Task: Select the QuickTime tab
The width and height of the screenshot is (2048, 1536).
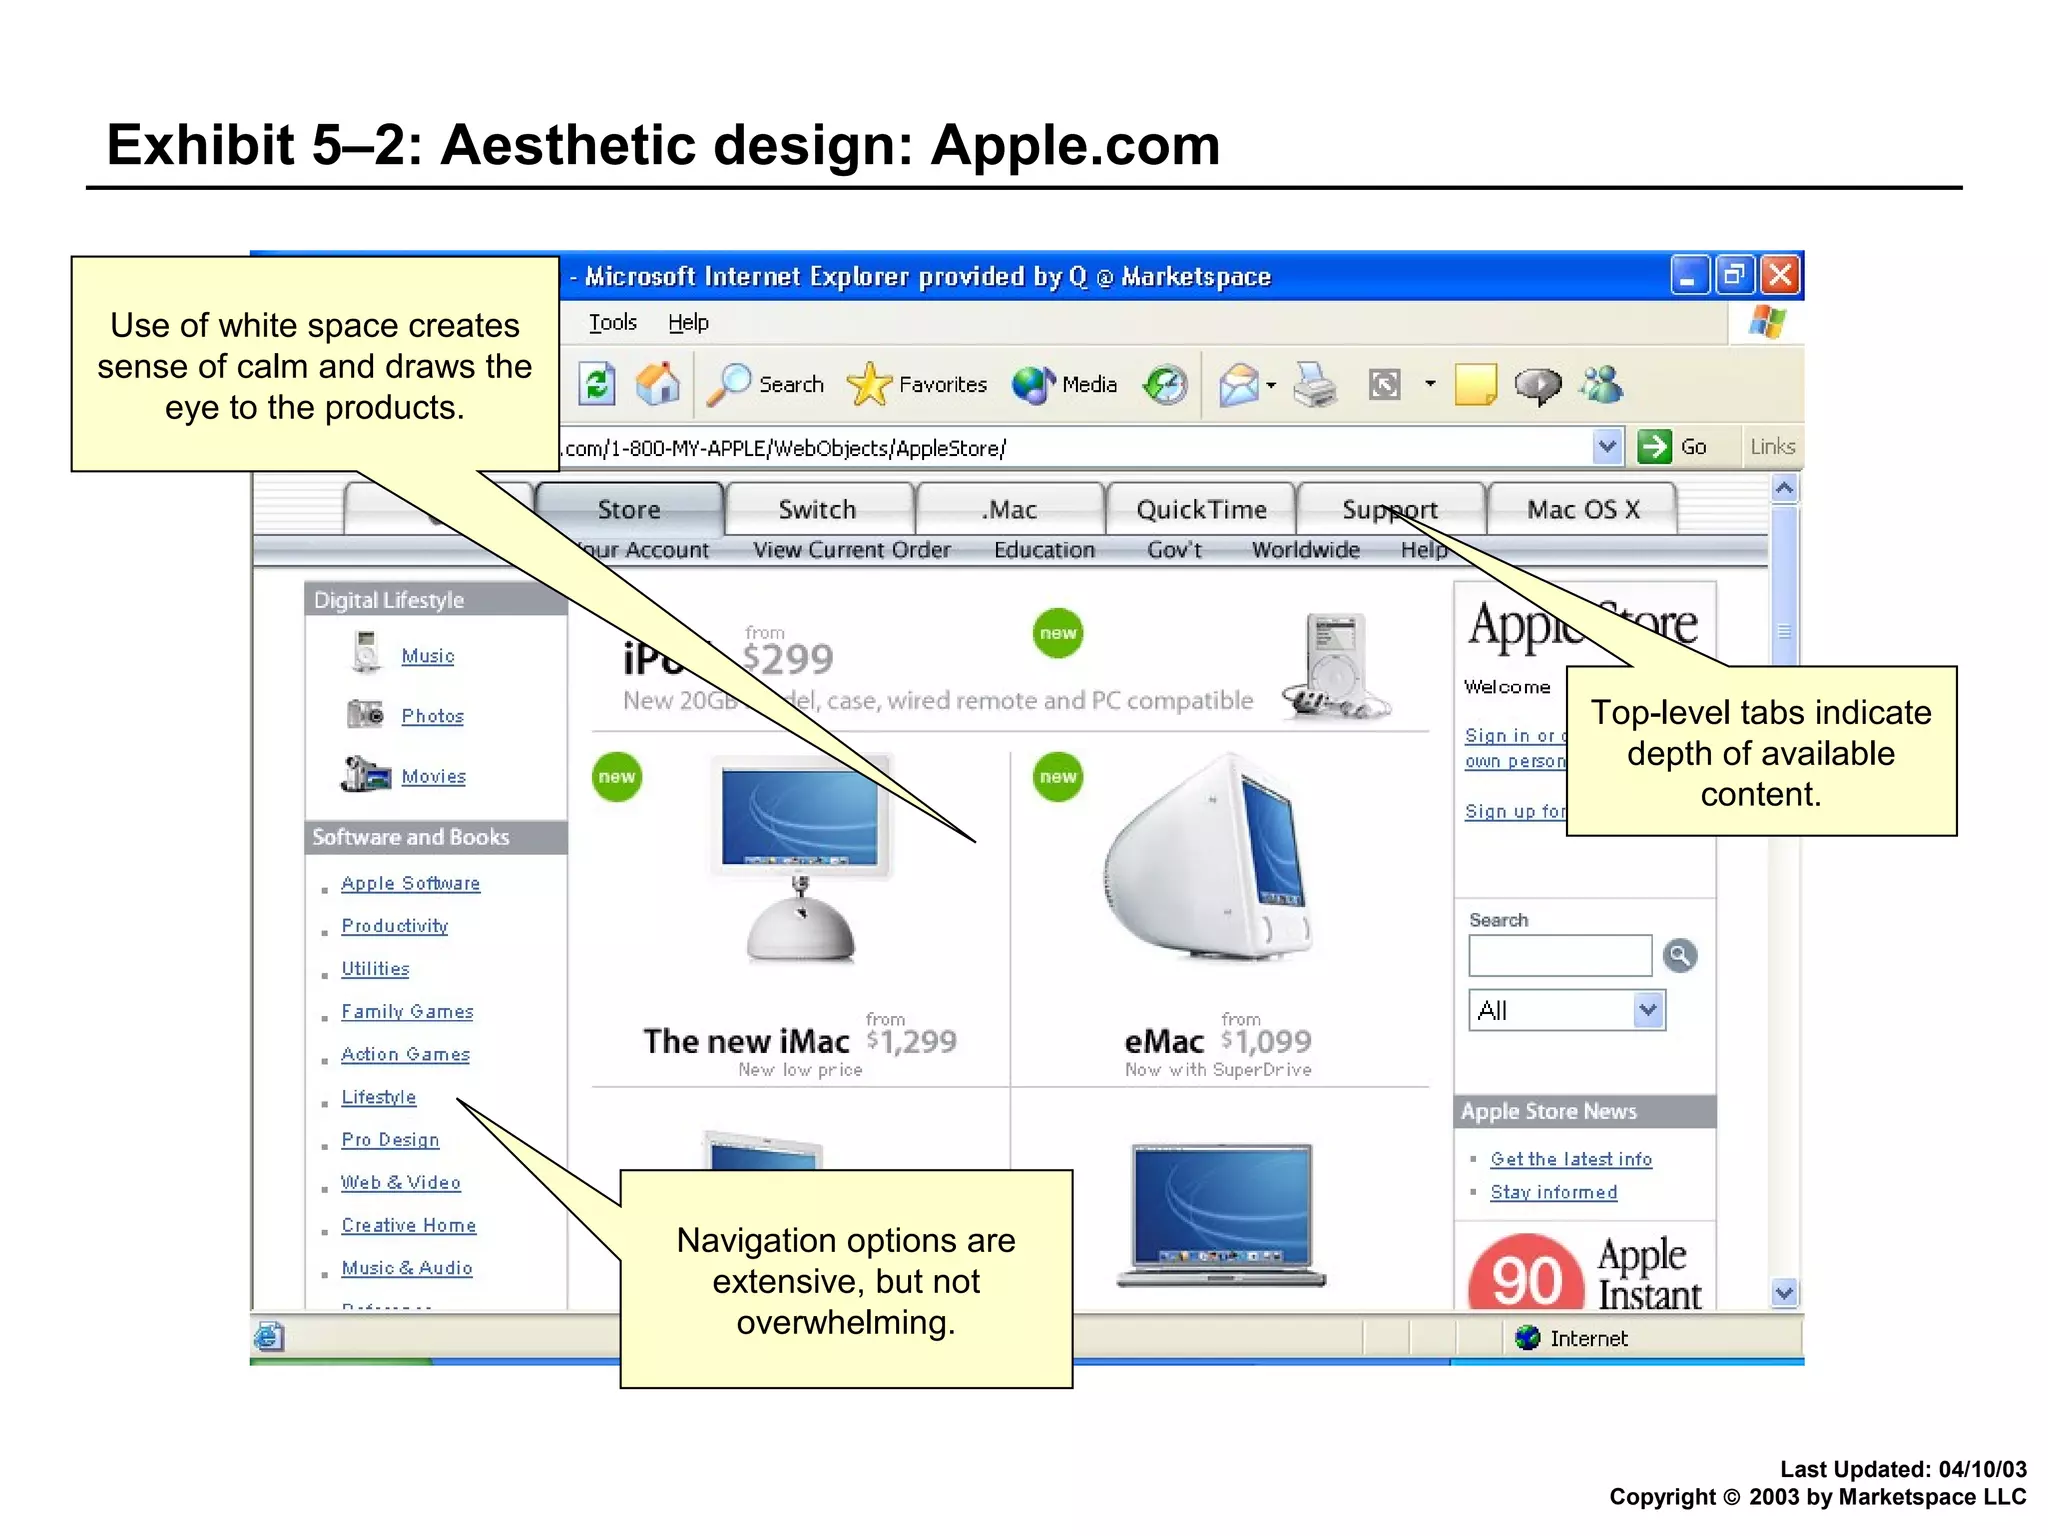Action: point(1201,510)
